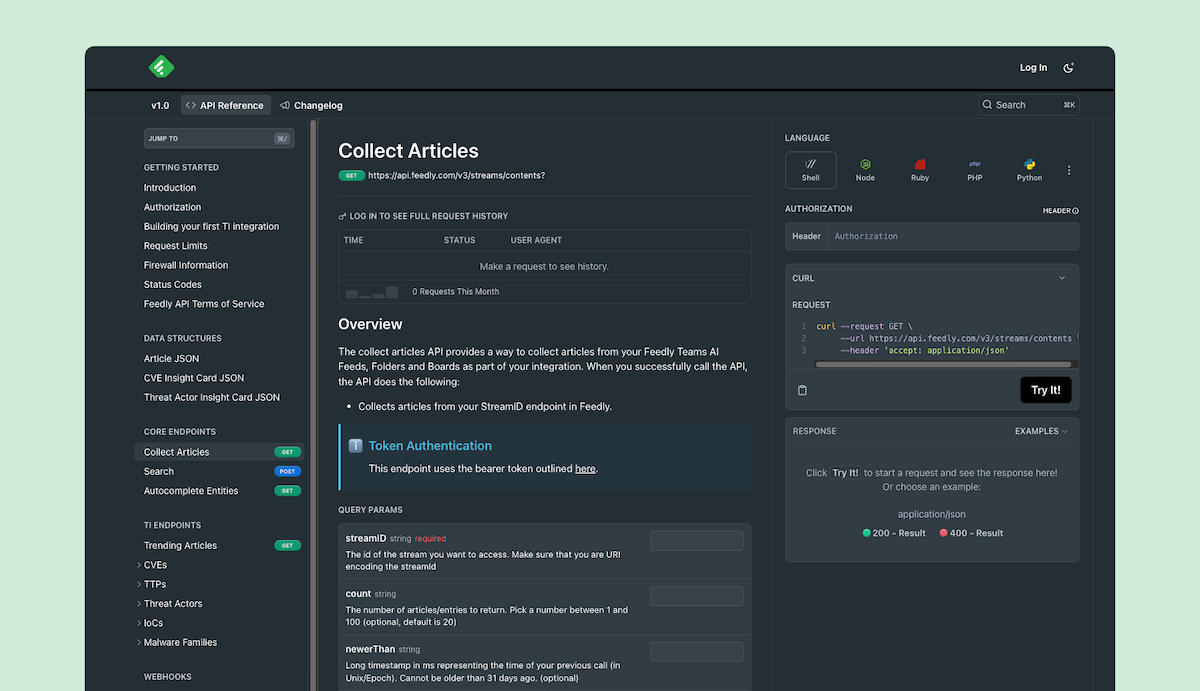Copy the cURL request via clipboard icon
The image size is (1200, 691).
pos(802,390)
